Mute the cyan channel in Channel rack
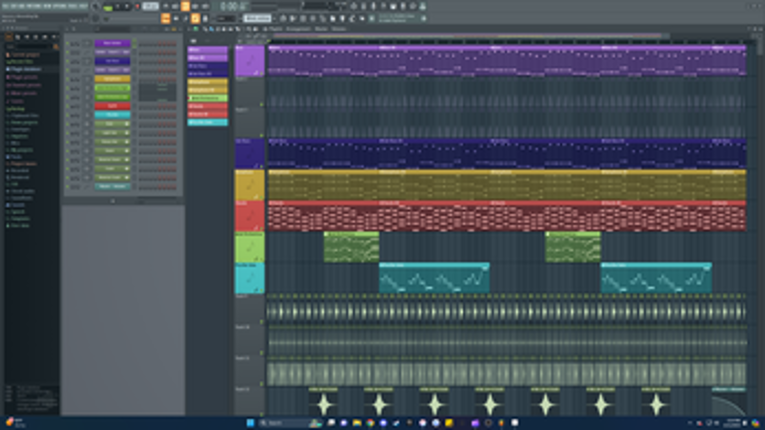Image resolution: width=765 pixels, height=430 pixels. click(x=68, y=115)
